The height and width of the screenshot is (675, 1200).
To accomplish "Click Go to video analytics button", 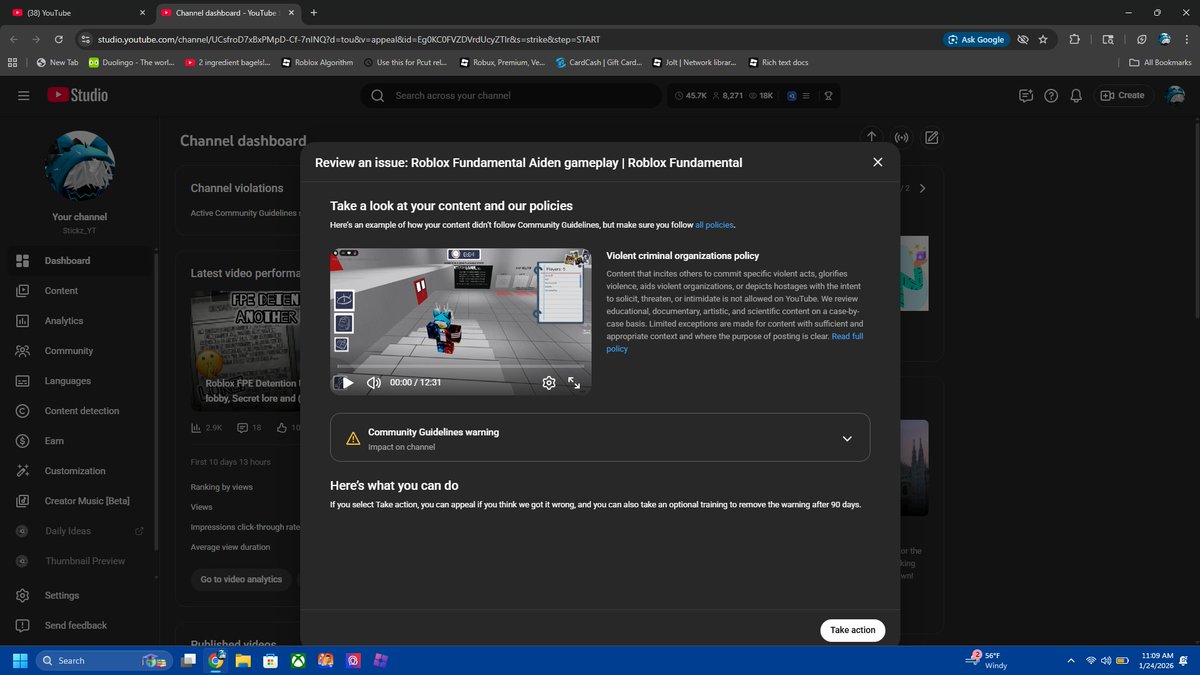I will (x=241, y=580).
